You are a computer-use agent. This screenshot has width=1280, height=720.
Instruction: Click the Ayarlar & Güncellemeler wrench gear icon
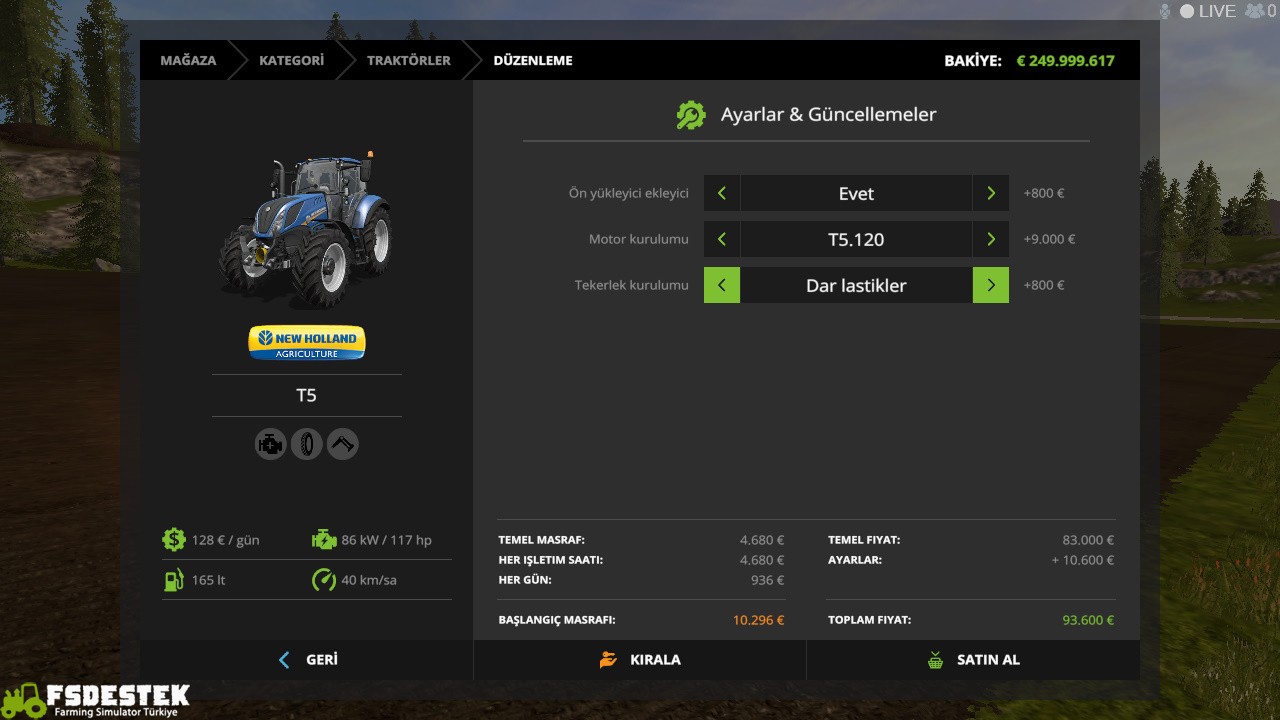tap(689, 114)
